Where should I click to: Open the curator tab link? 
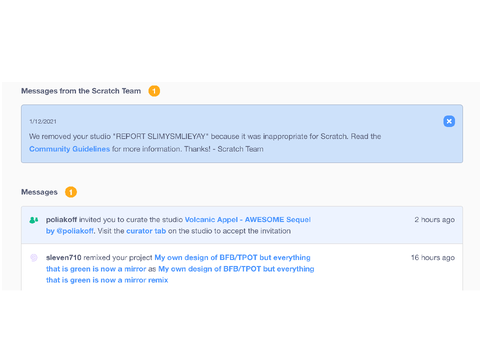pos(146,231)
